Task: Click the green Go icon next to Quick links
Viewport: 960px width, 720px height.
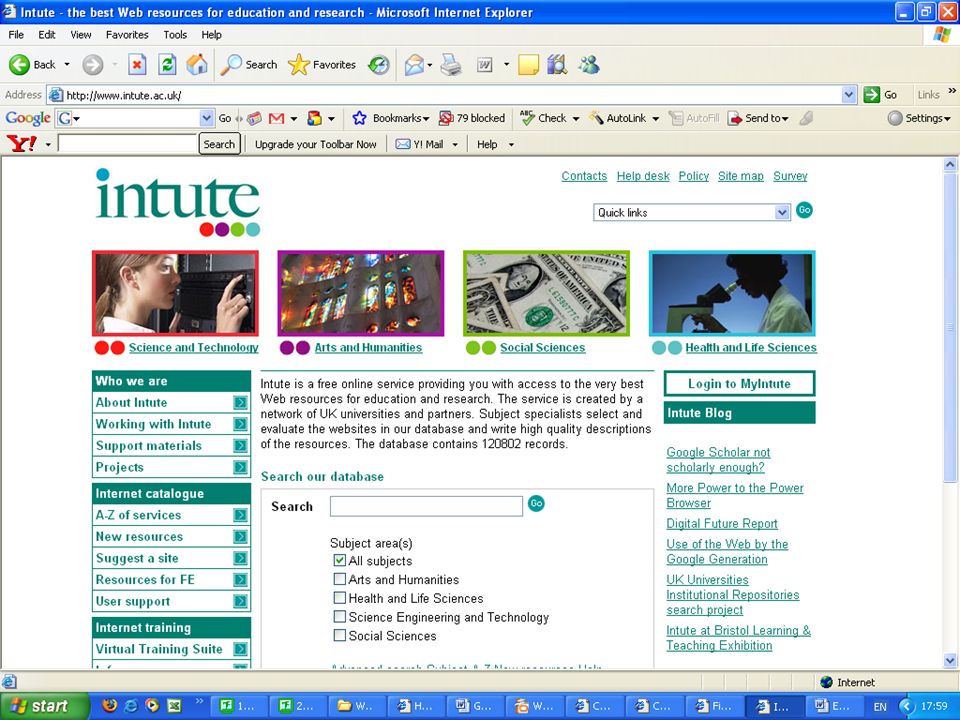Action: tap(804, 210)
